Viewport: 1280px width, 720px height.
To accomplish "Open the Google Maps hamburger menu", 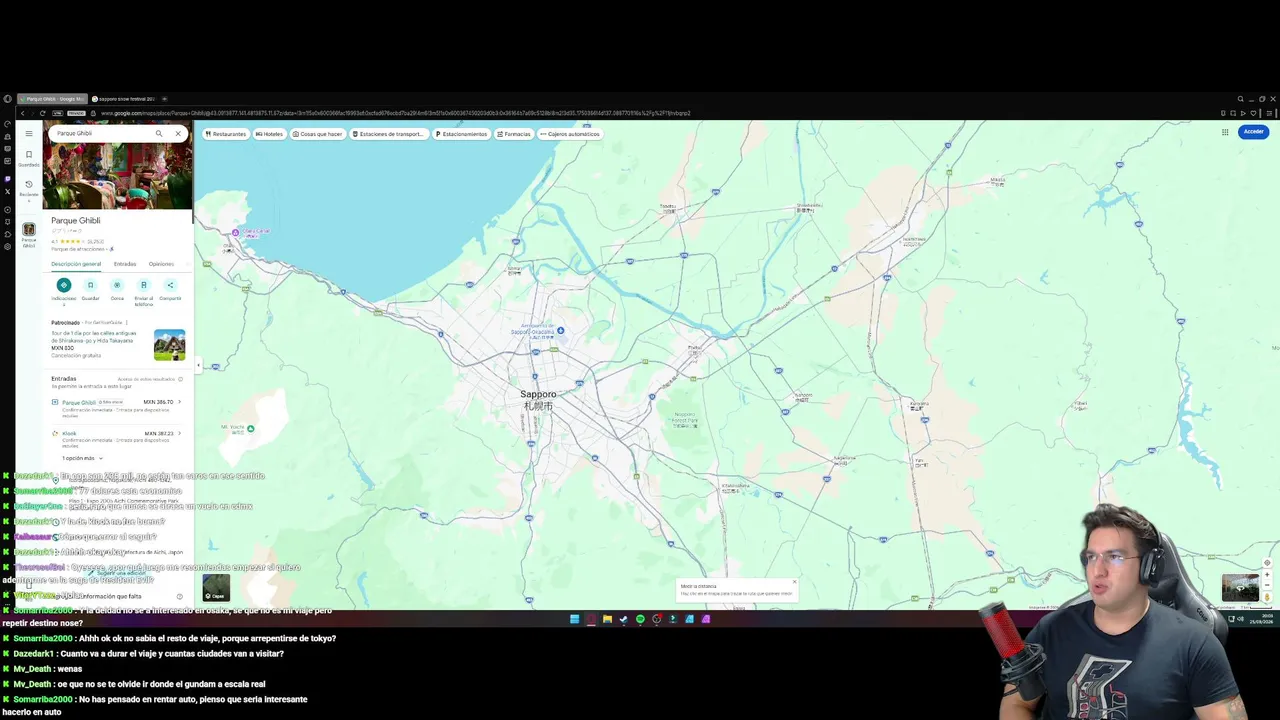I will point(29,133).
